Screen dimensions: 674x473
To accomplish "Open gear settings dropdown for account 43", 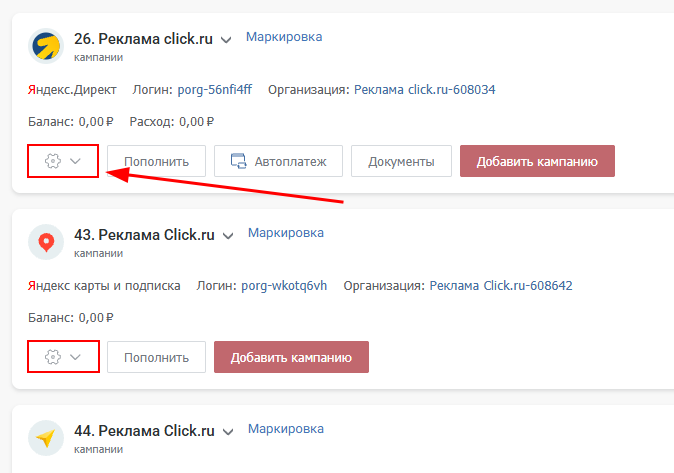I will (x=63, y=357).
